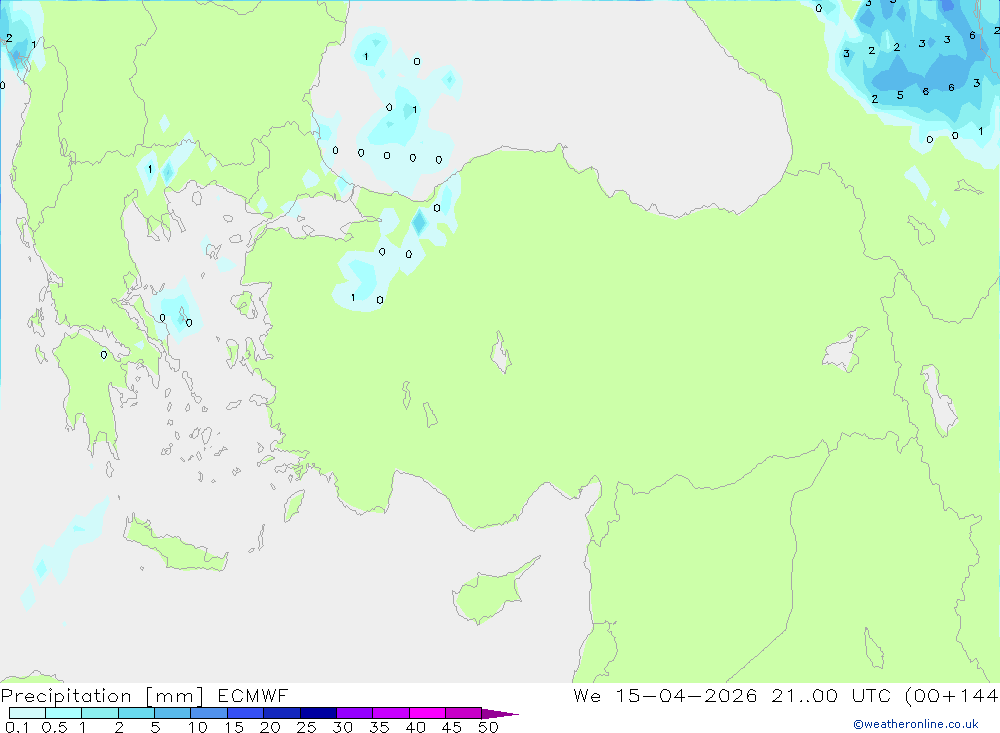Screen dimensions: 1000x733
Task: Click the legend value '15'
Action: click(x=234, y=727)
